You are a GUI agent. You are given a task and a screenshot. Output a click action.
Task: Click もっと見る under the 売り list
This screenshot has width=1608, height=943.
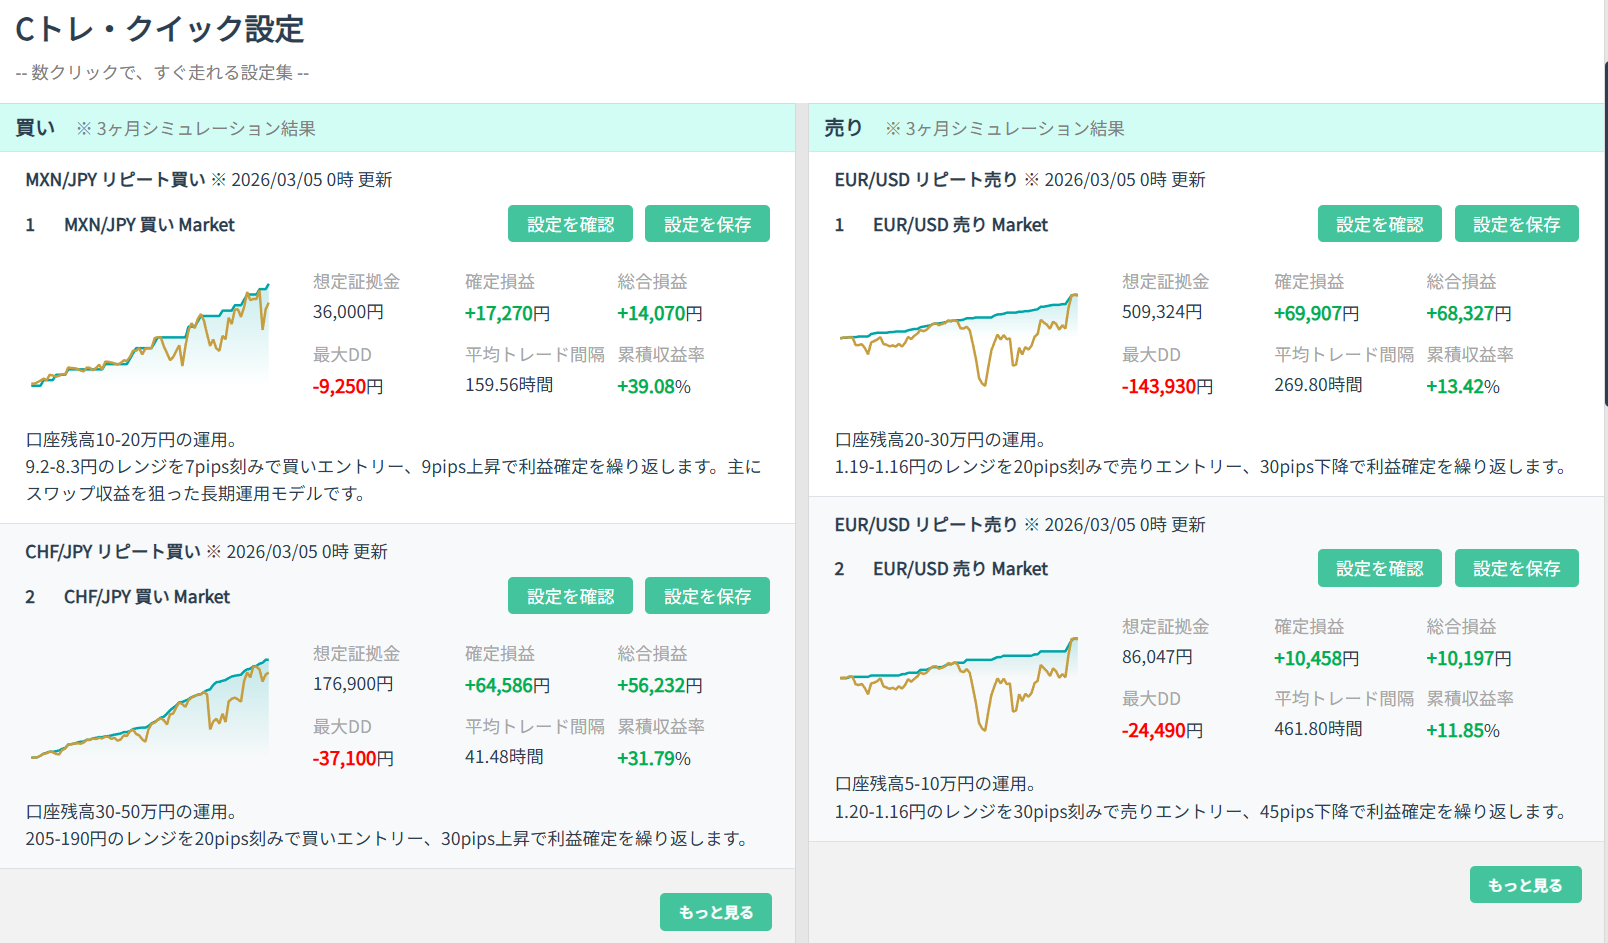[x=1525, y=885]
